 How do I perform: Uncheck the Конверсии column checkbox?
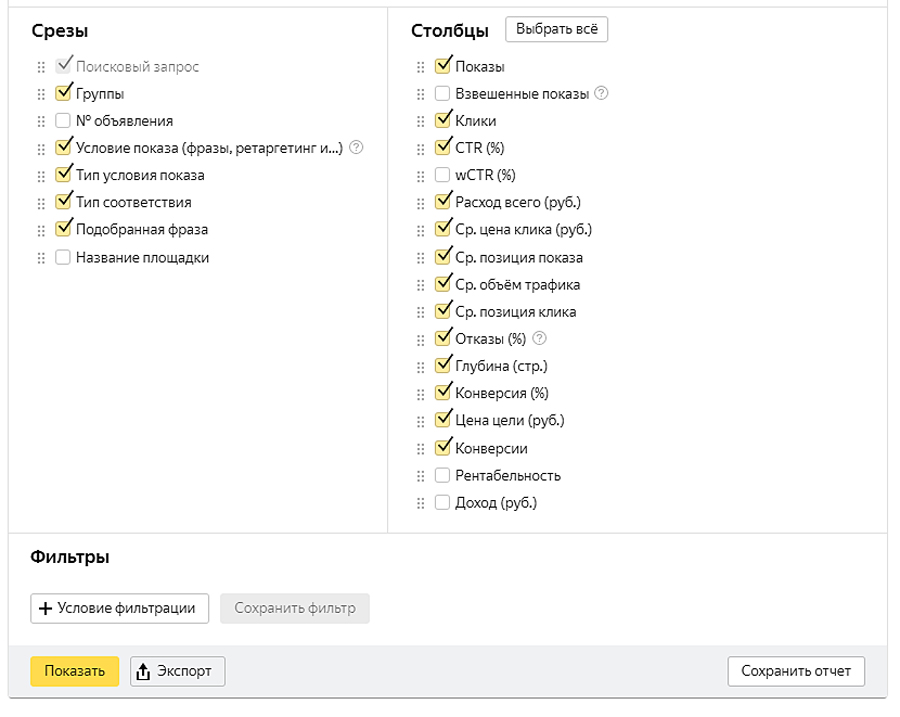[x=443, y=448]
